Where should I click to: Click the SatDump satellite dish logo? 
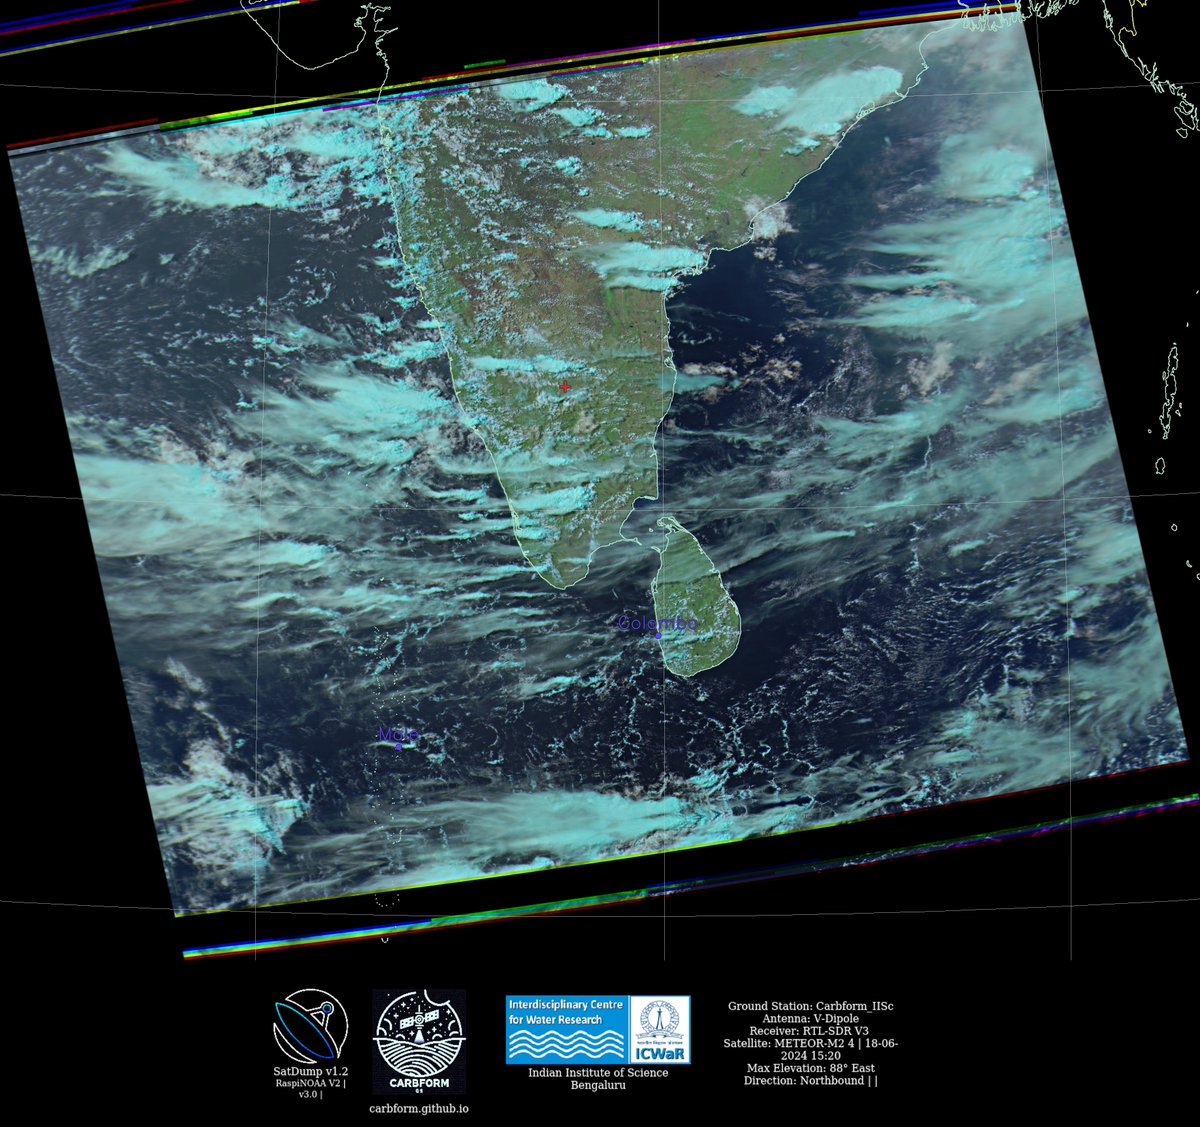click(x=310, y=1026)
